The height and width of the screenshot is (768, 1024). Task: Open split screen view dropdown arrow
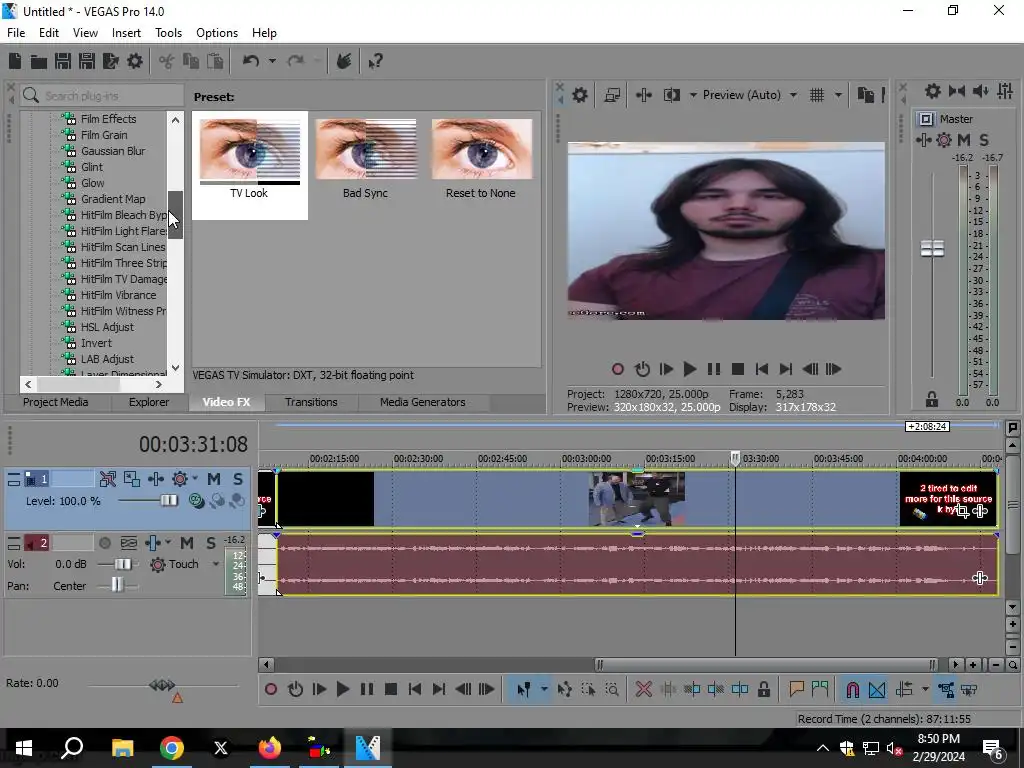[693, 95]
